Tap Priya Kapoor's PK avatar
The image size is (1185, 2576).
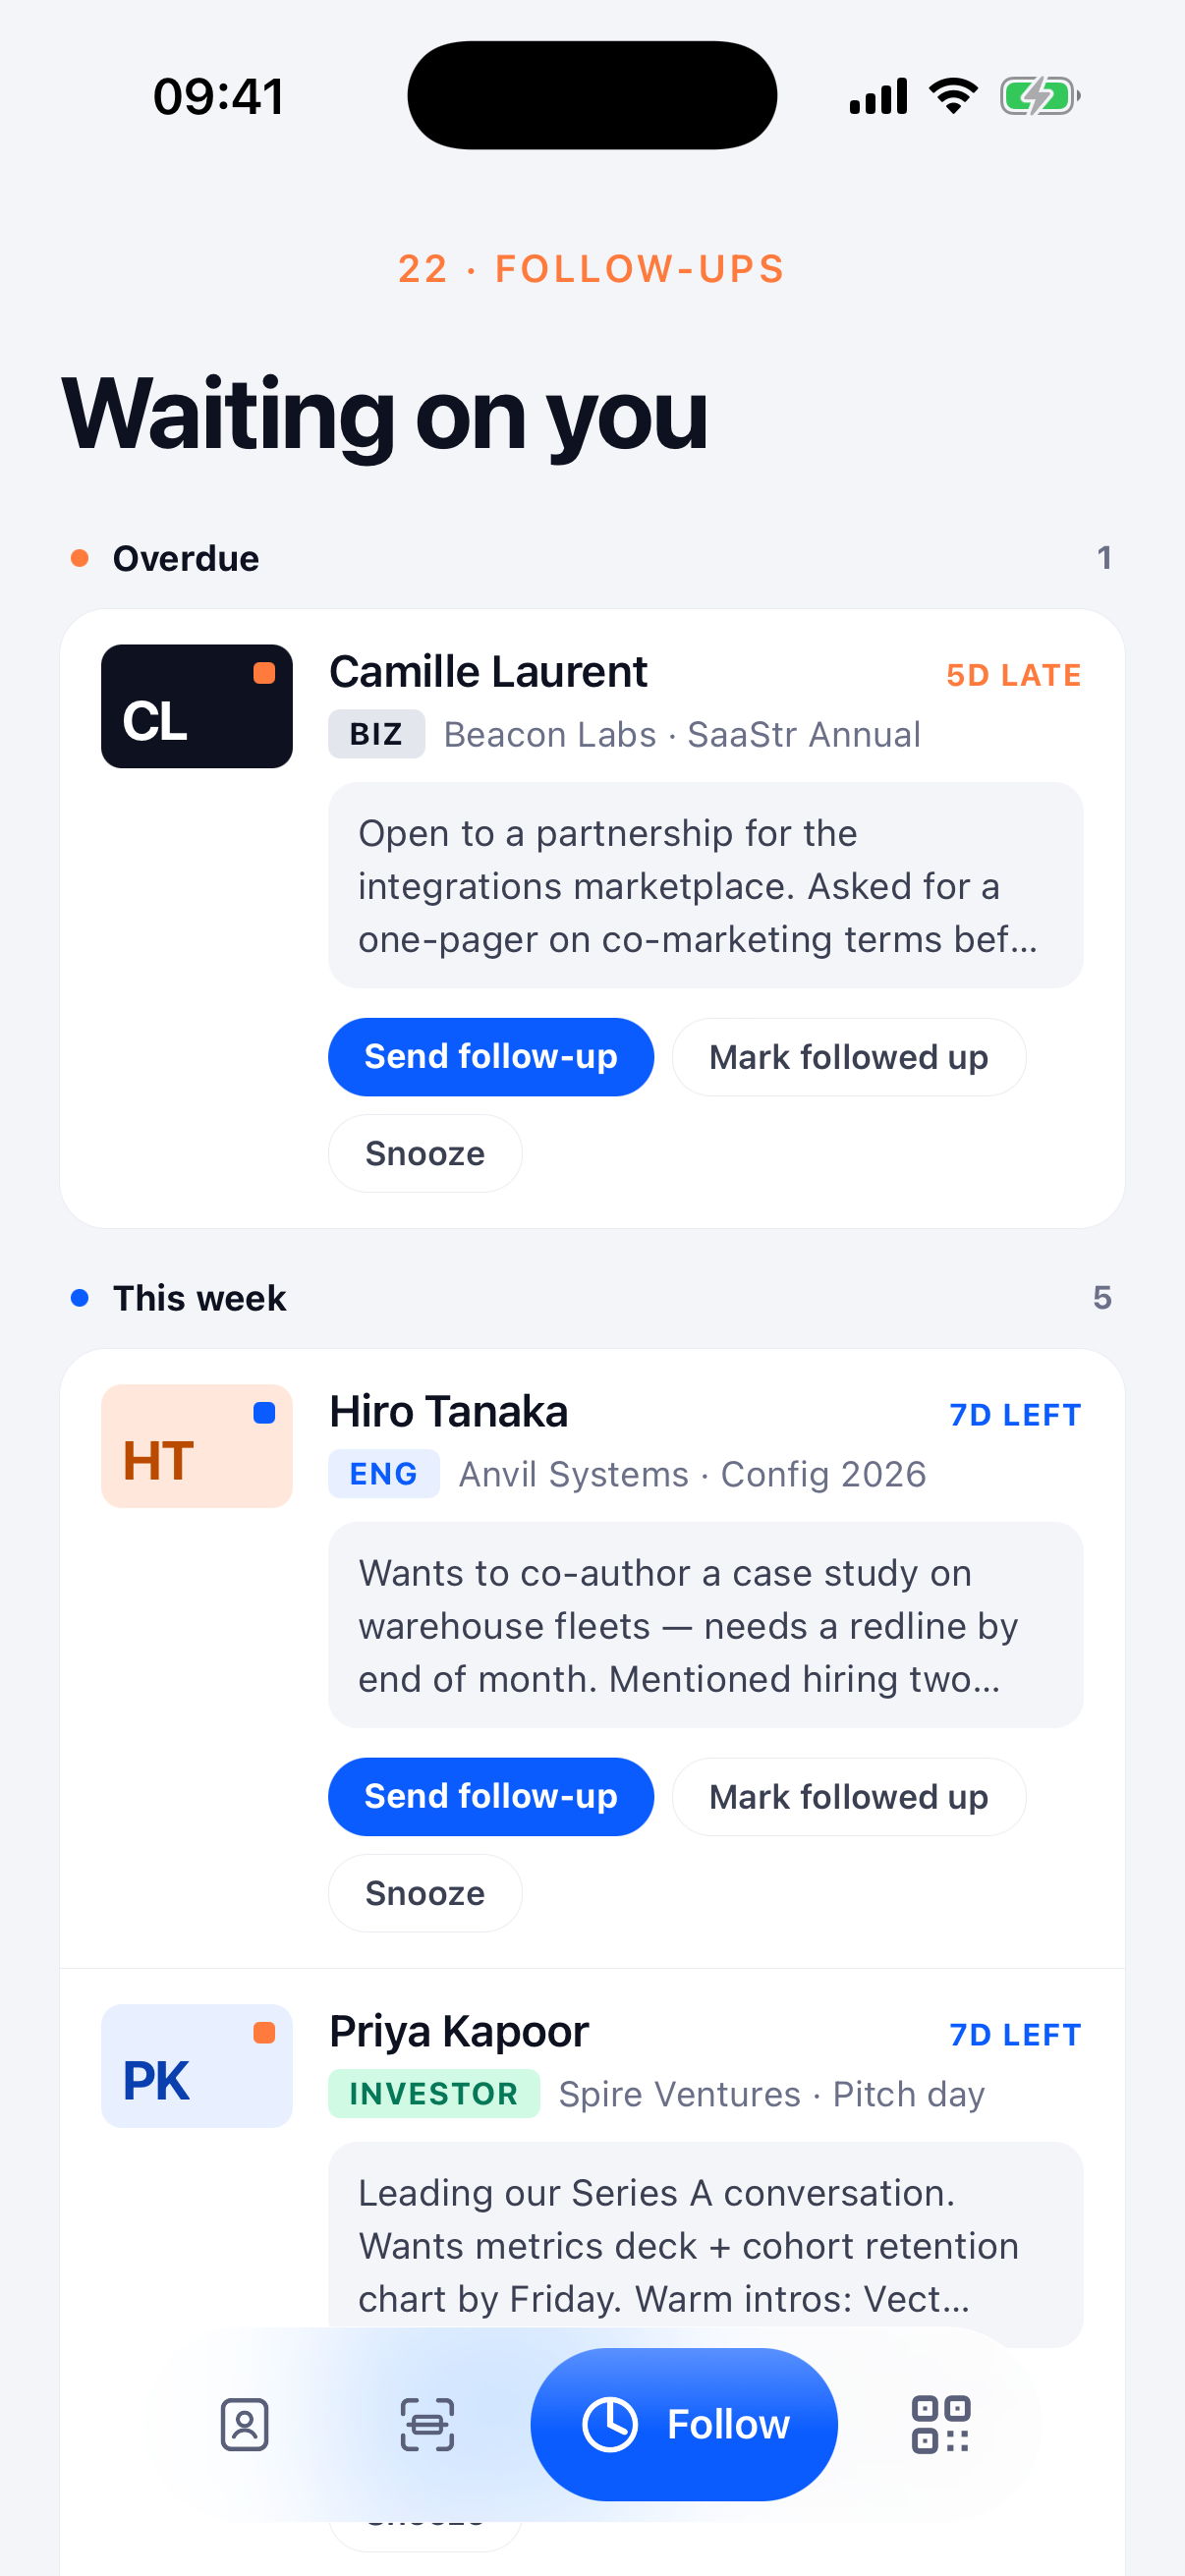pyautogui.click(x=197, y=2066)
